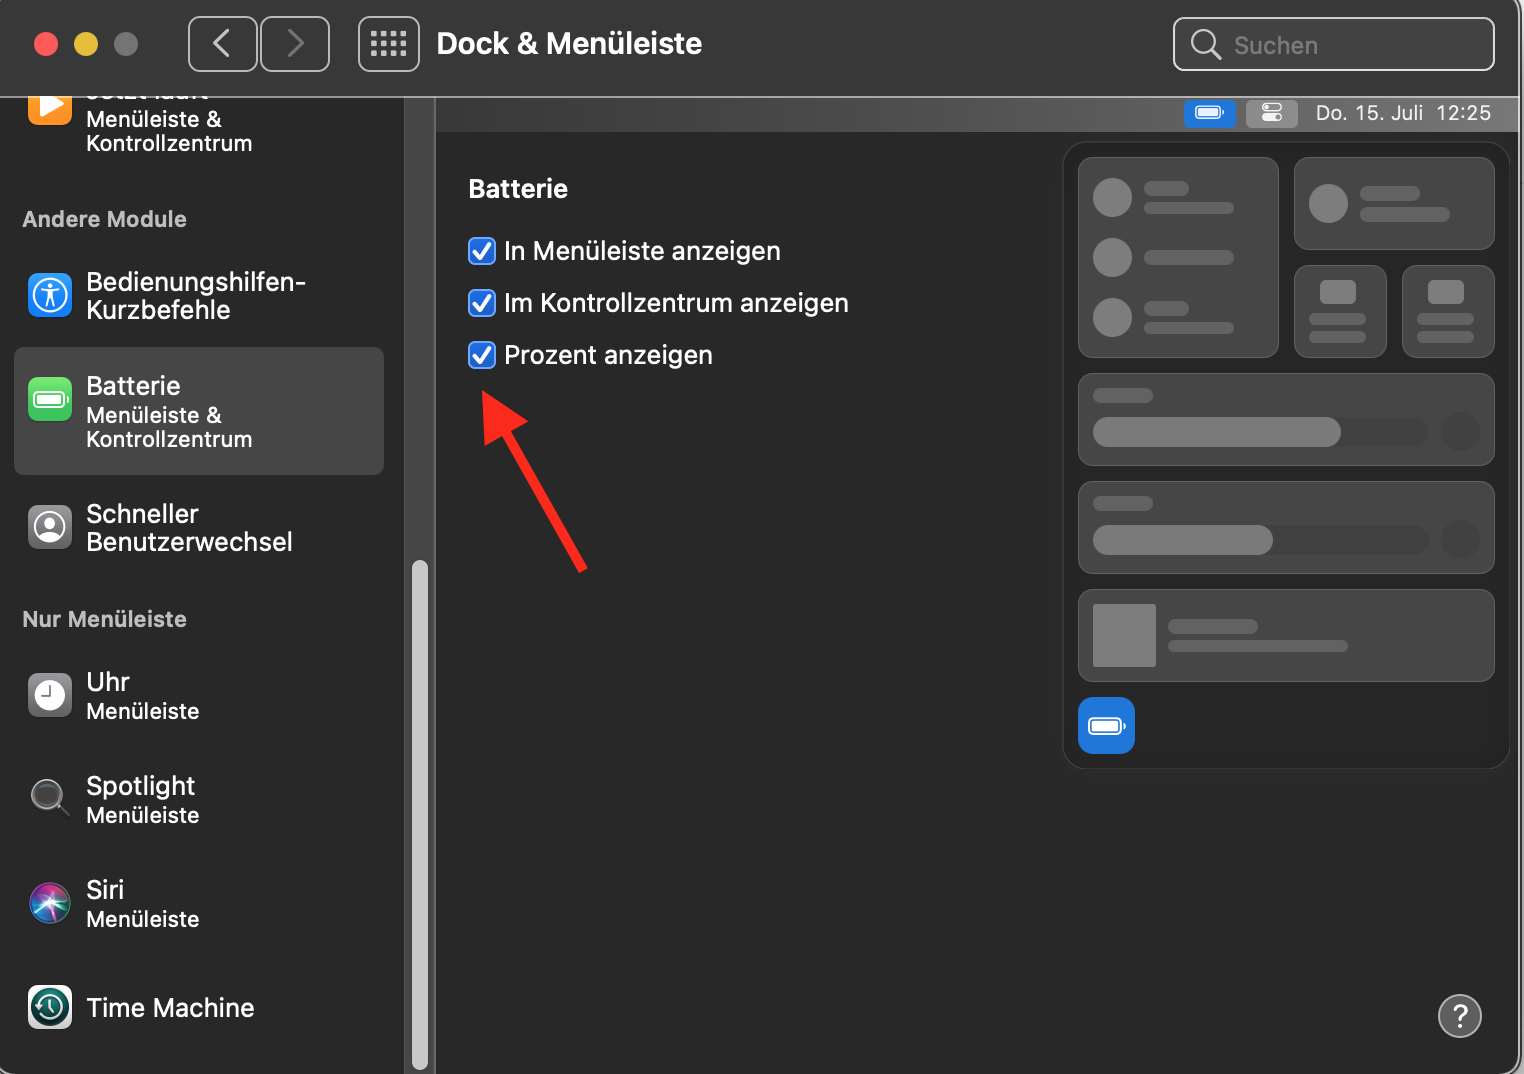
Task: Toggle Im Kontrollzentrum anzeigen checkbox
Action: [x=482, y=303]
